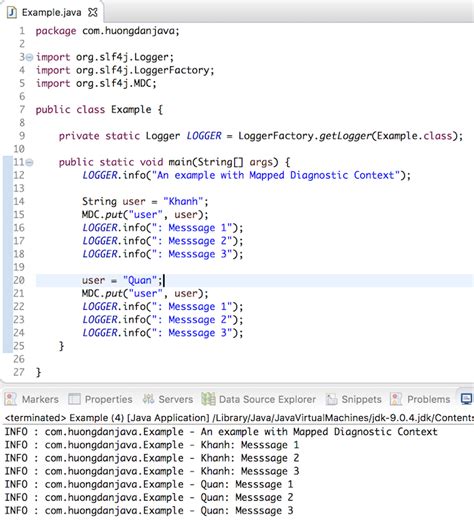
Task: Click line number 9 in gutter
Action: (22, 136)
